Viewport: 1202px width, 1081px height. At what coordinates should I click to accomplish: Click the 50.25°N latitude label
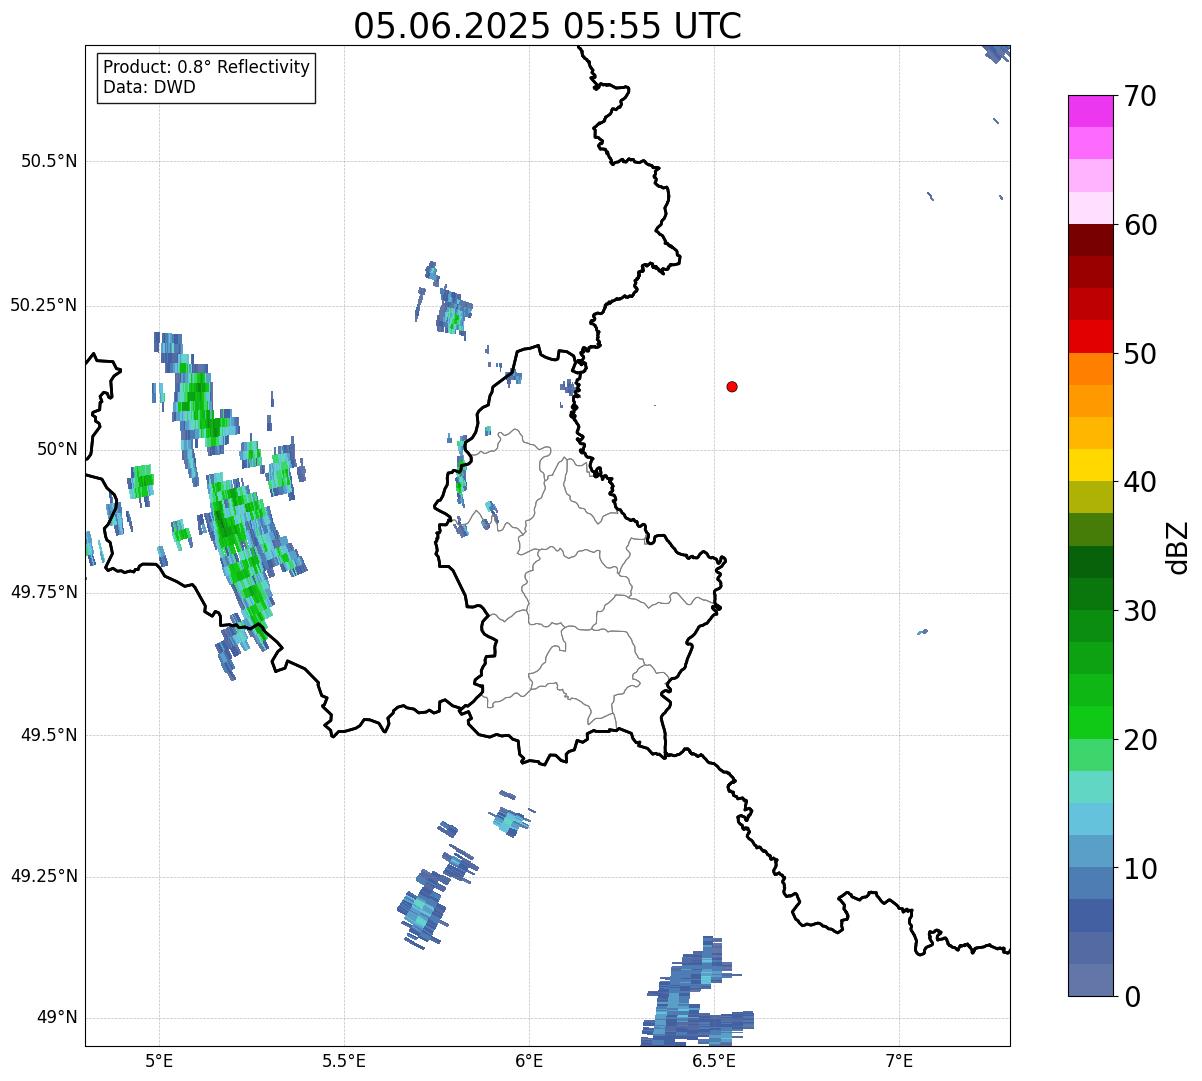point(44,305)
